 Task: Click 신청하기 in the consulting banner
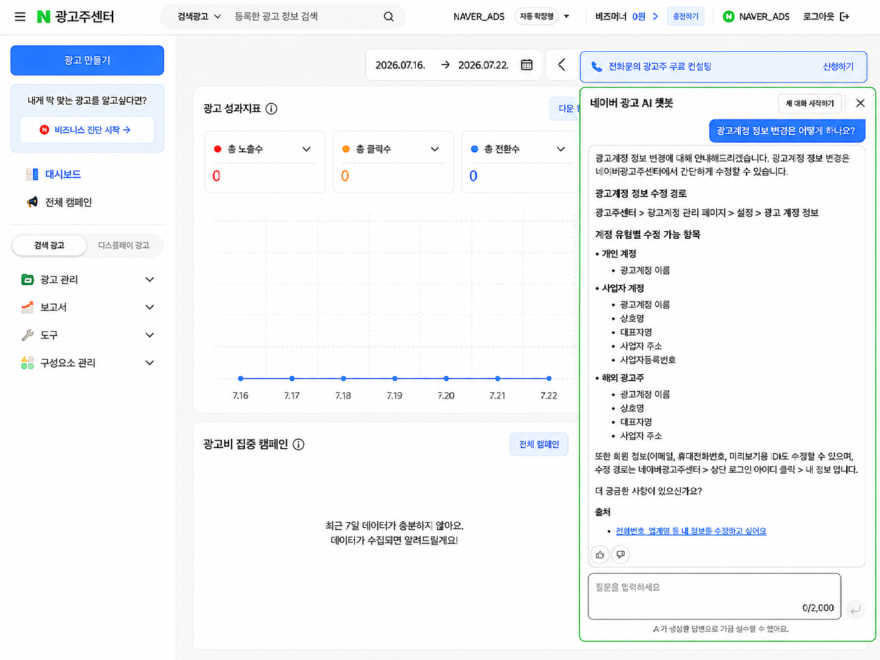pyautogui.click(x=838, y=67)
